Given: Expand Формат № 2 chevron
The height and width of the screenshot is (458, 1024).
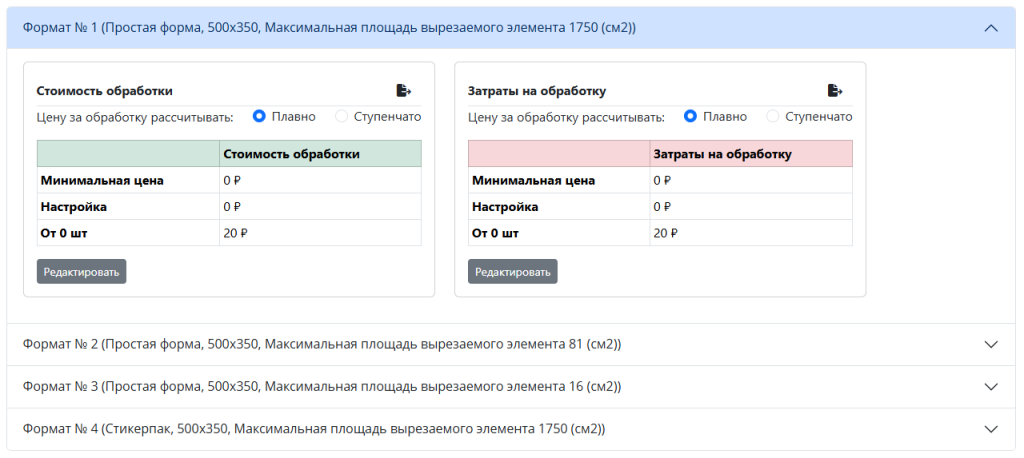Looking at the screenshot, I should click(x=991, y=344).
